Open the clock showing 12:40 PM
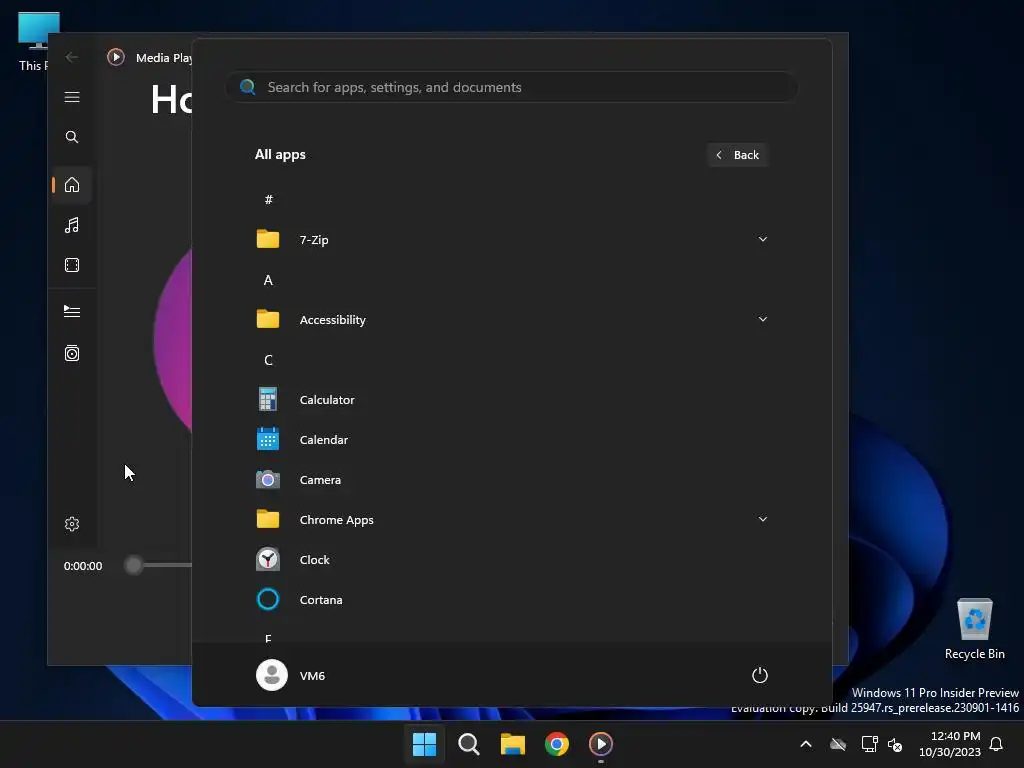Viewport: 1024px width, 768px height. click(950, 744)
